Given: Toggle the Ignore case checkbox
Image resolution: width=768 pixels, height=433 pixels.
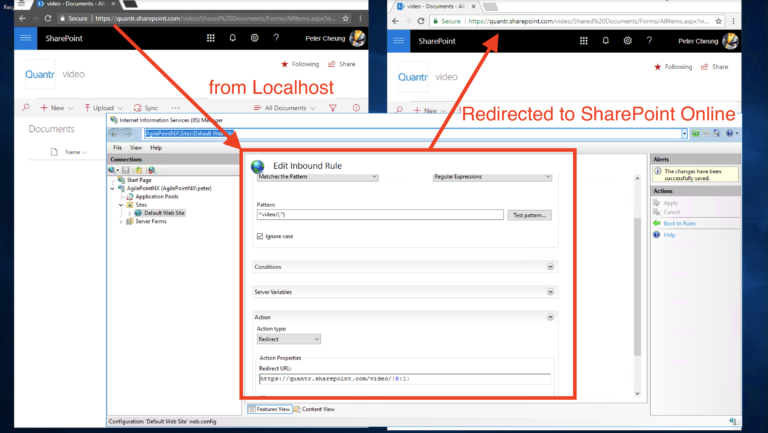Looking at the screenshot, I should click(x=260, y=236).
